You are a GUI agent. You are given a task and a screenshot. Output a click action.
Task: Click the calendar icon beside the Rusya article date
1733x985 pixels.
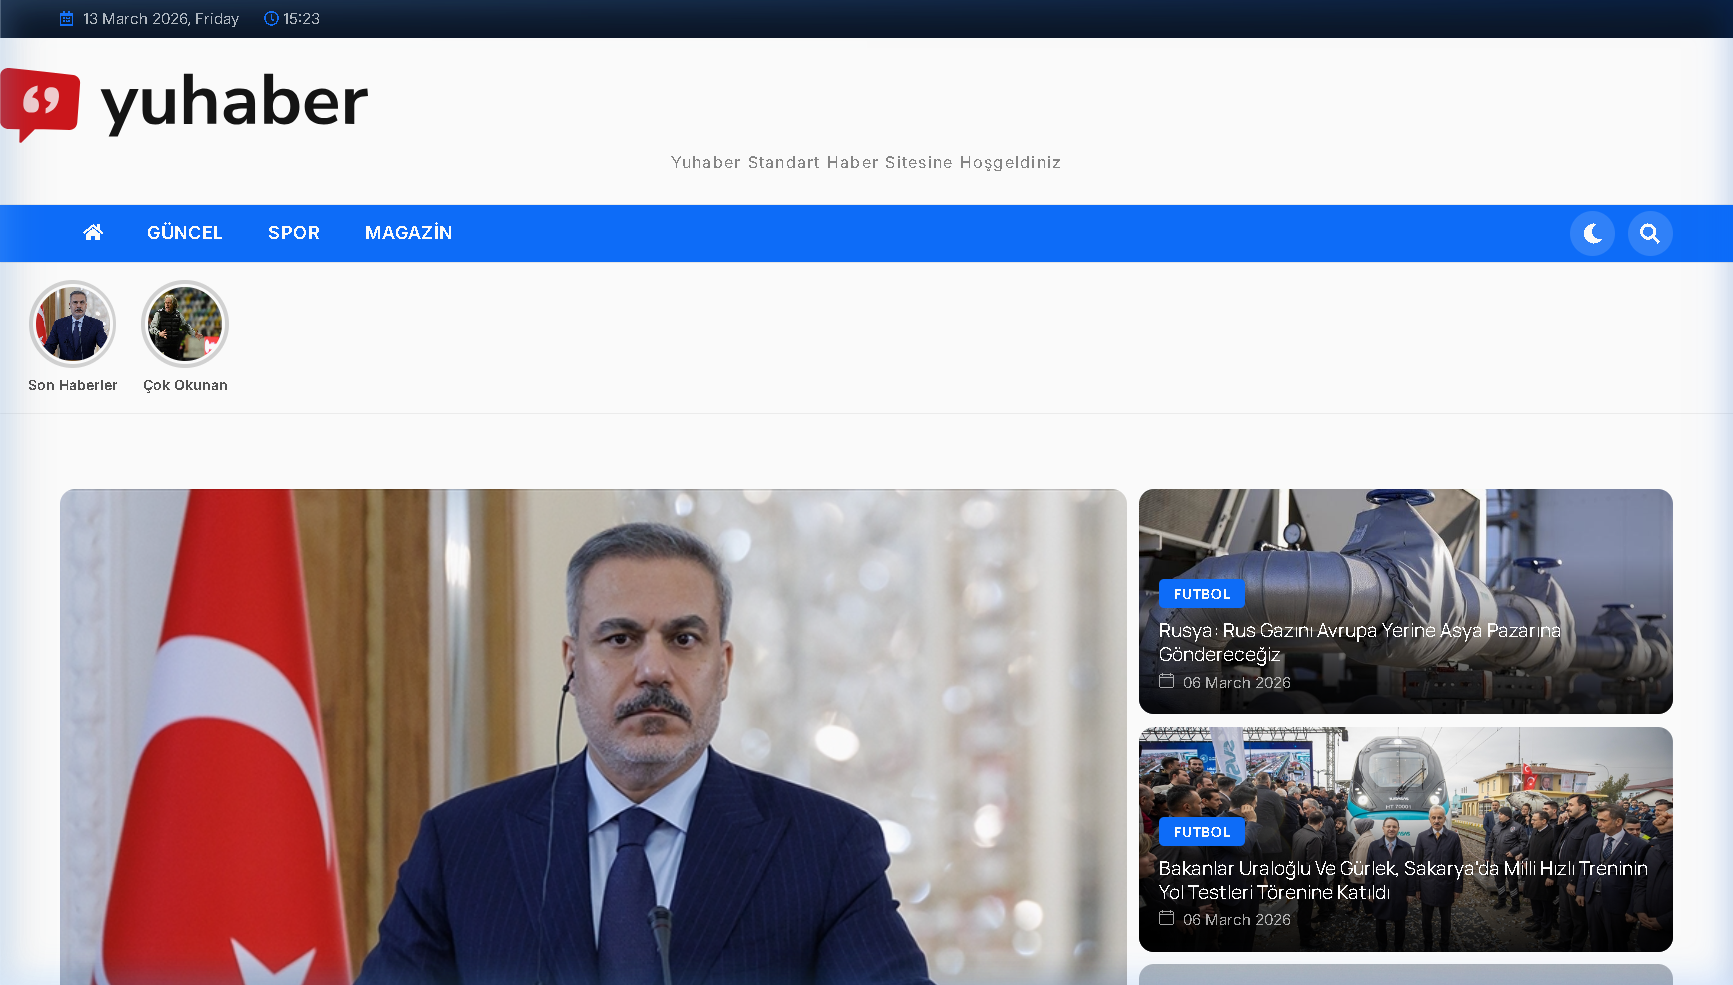click(x=1167, y=681)
